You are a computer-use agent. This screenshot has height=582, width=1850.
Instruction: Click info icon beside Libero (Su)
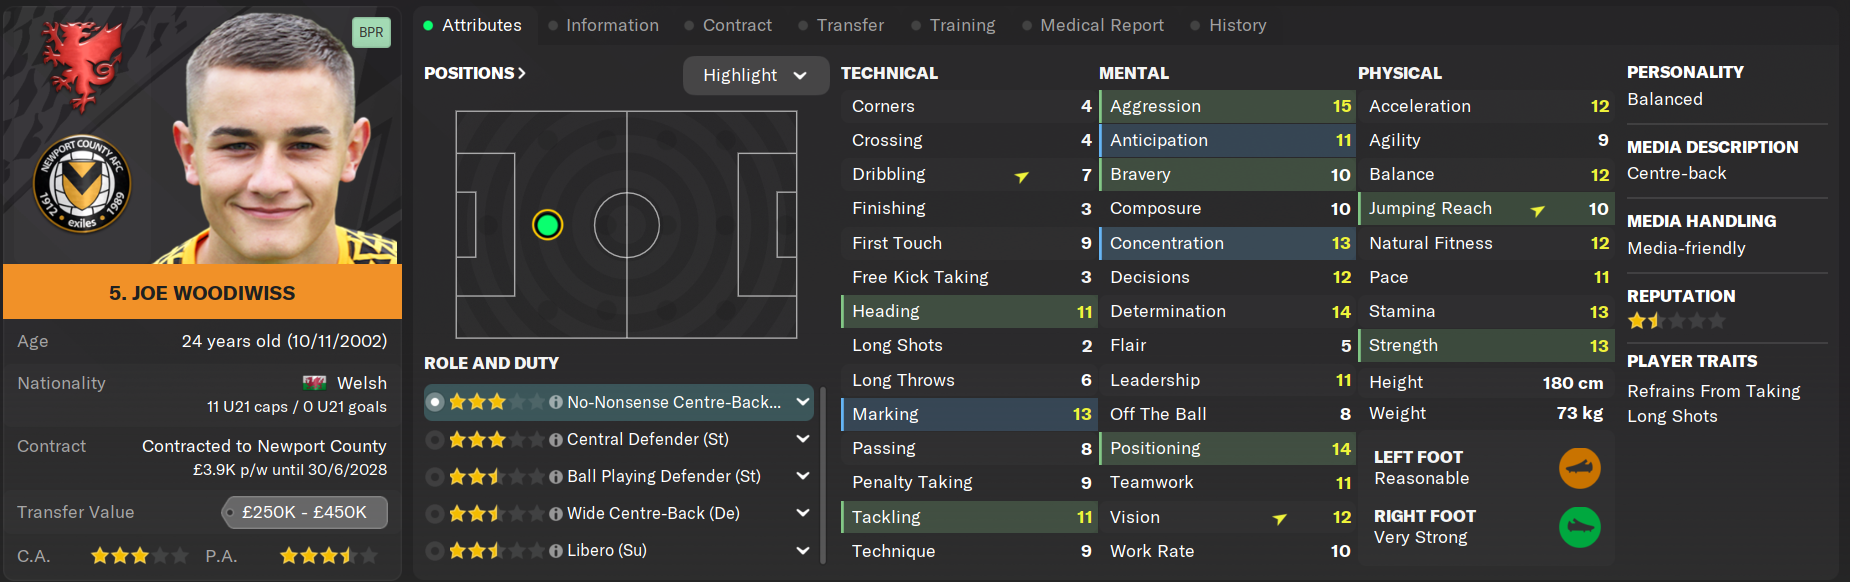coord(556,551)
